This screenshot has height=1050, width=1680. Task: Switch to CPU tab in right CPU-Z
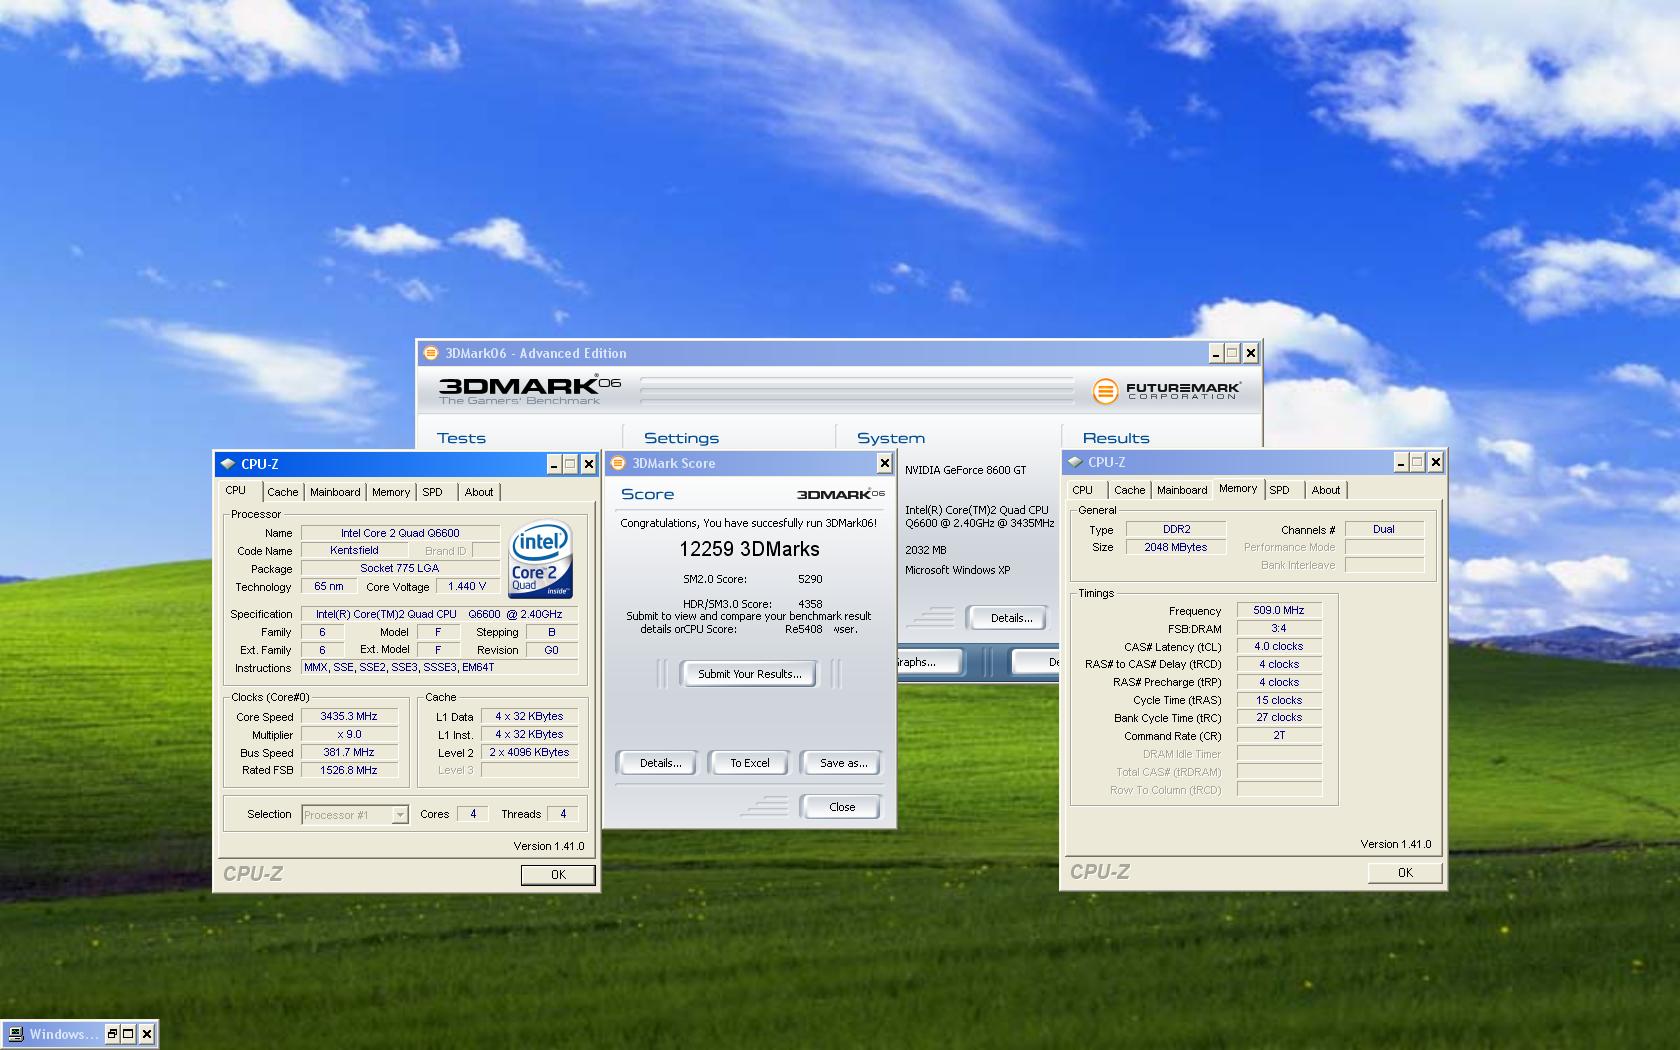click(1082, 490)
